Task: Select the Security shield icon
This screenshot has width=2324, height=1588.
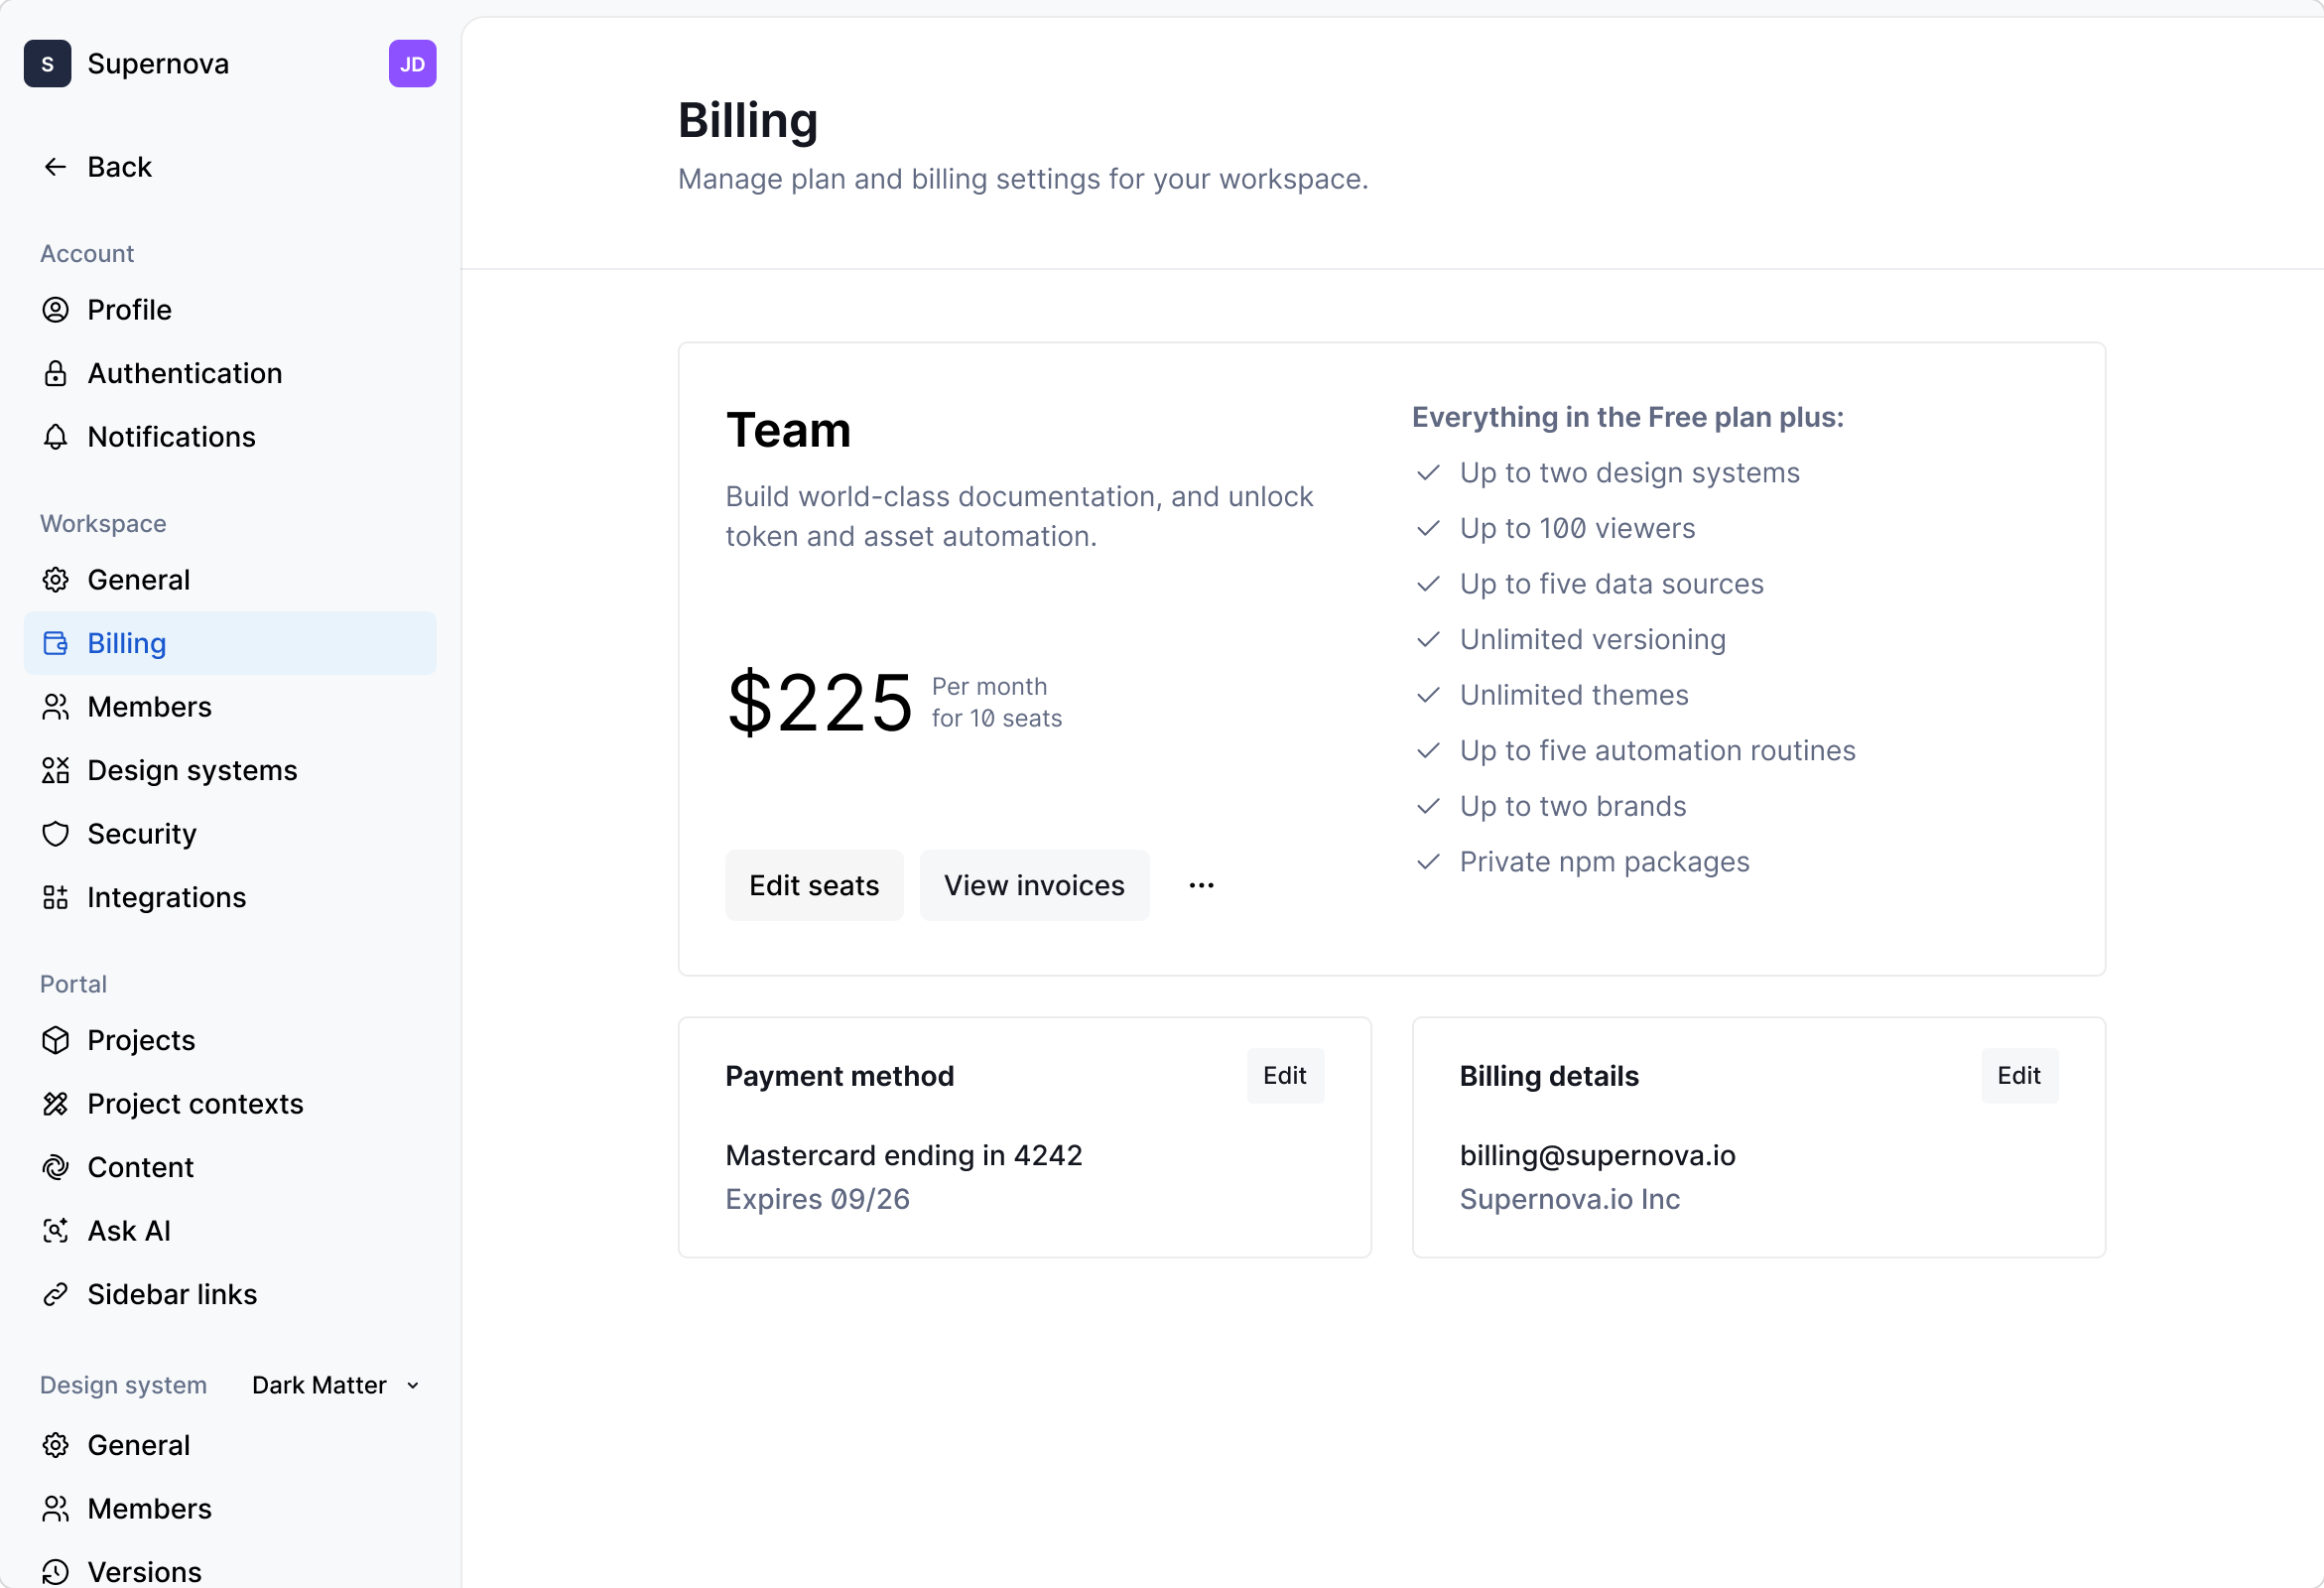Action: tap(56, 833)
